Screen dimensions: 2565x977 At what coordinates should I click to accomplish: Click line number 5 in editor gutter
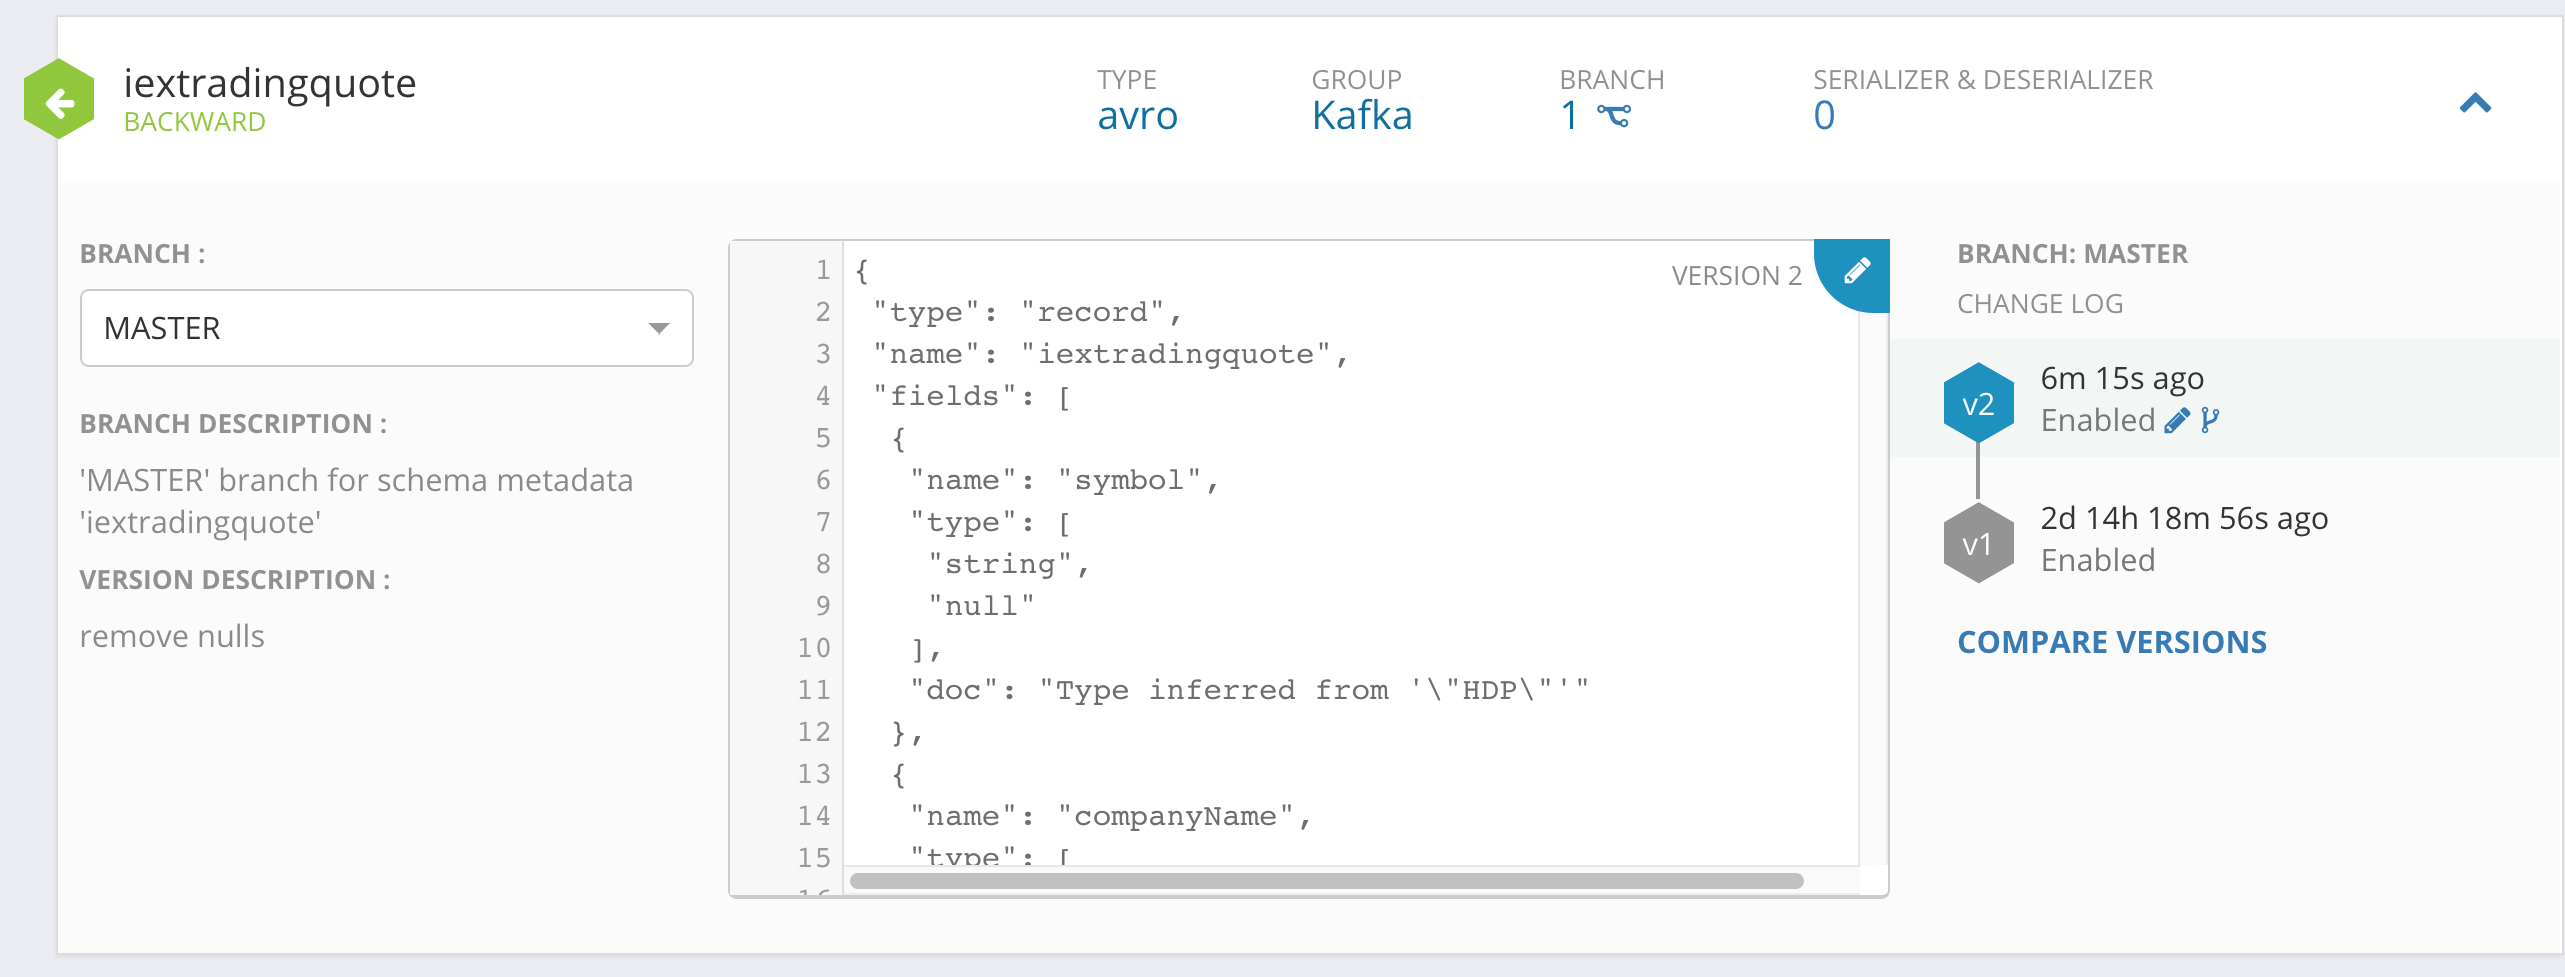click(x=822, y=438)
